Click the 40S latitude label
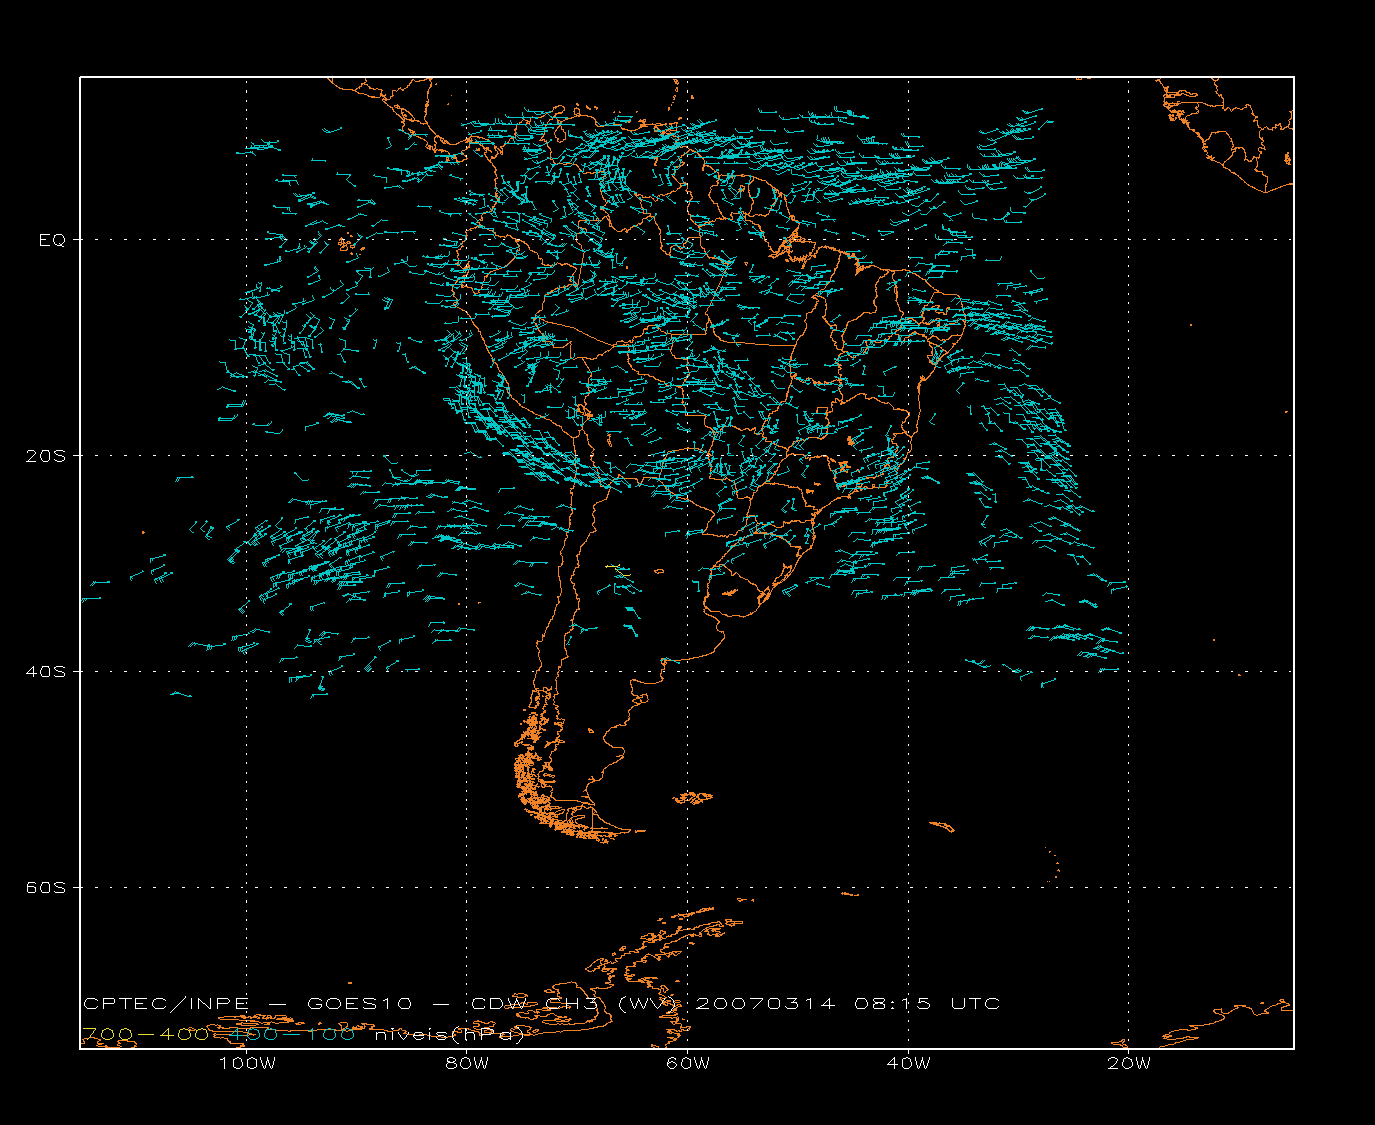 pyautogui.click(x=45, y=671)
